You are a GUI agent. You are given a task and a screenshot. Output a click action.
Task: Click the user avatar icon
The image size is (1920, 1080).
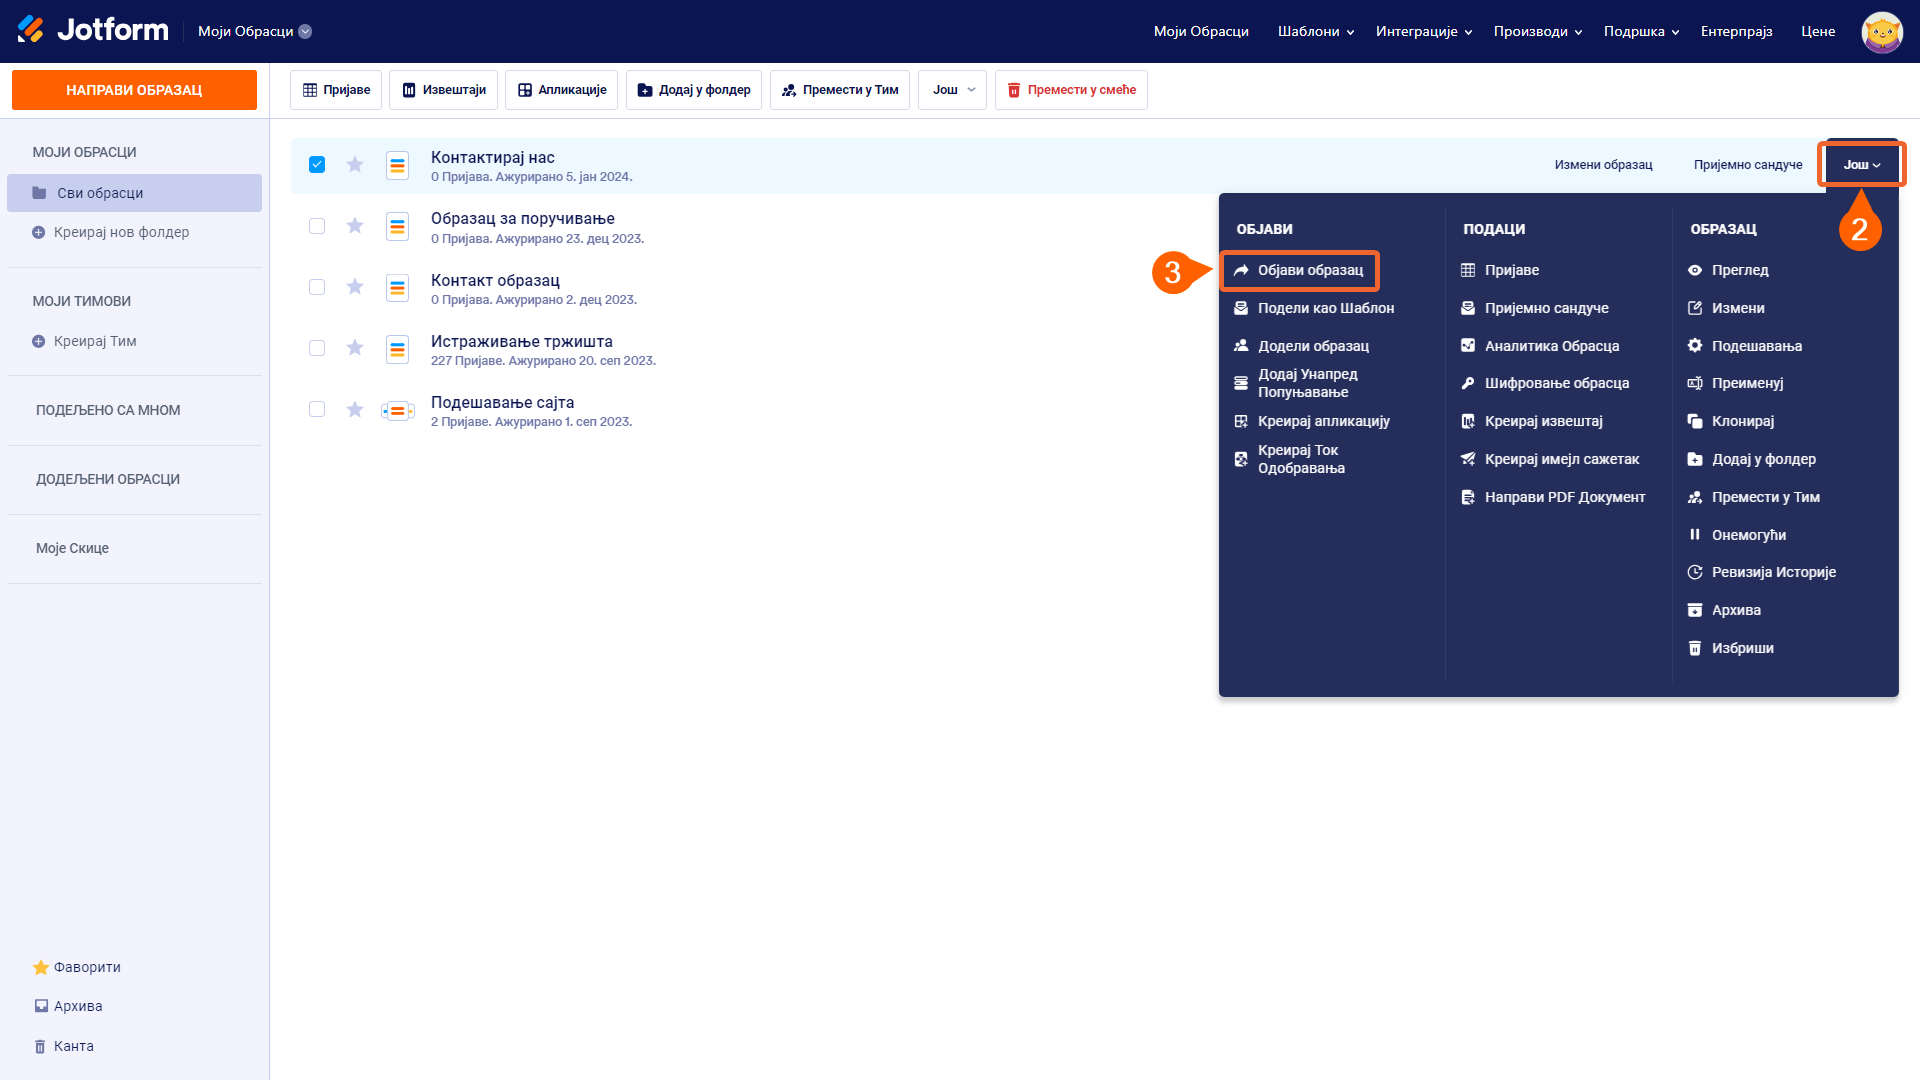pyautogui.click(x=1881, y=32)
